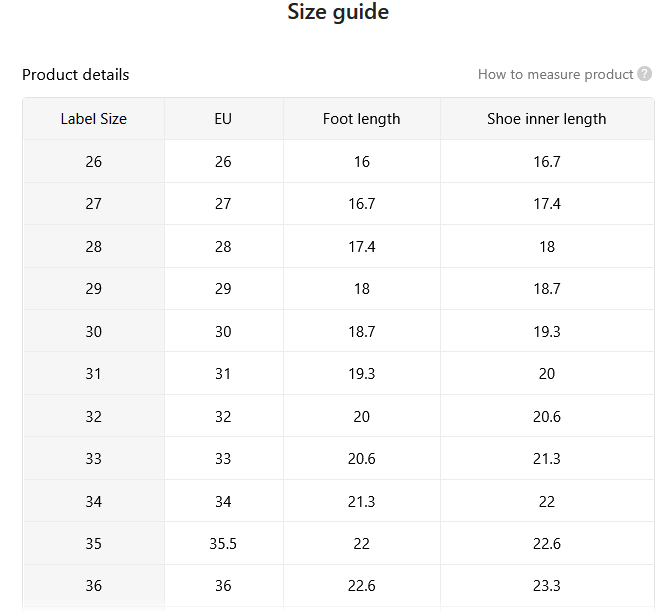The width and height of the screenshot is (670, 612).
Task: Click the Product details label
Action: click(76, 75)
